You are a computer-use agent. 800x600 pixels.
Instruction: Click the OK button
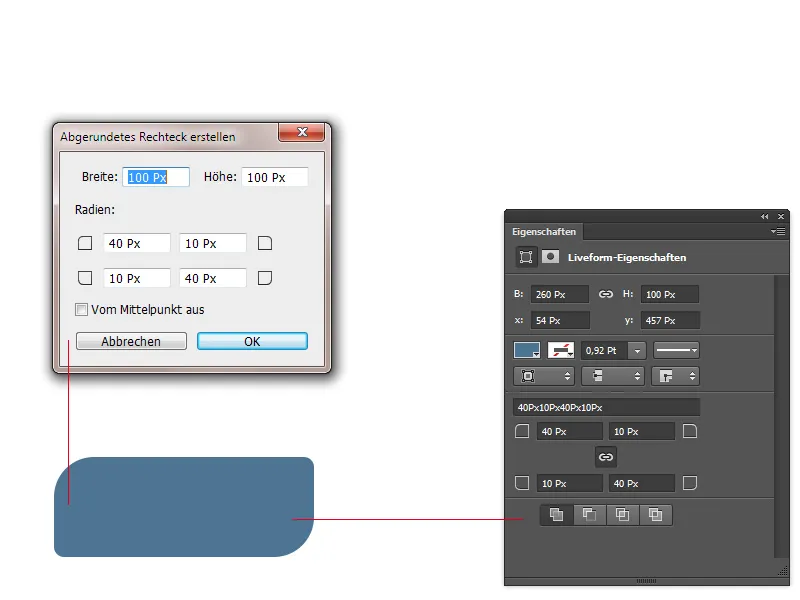tap(252, 341)
